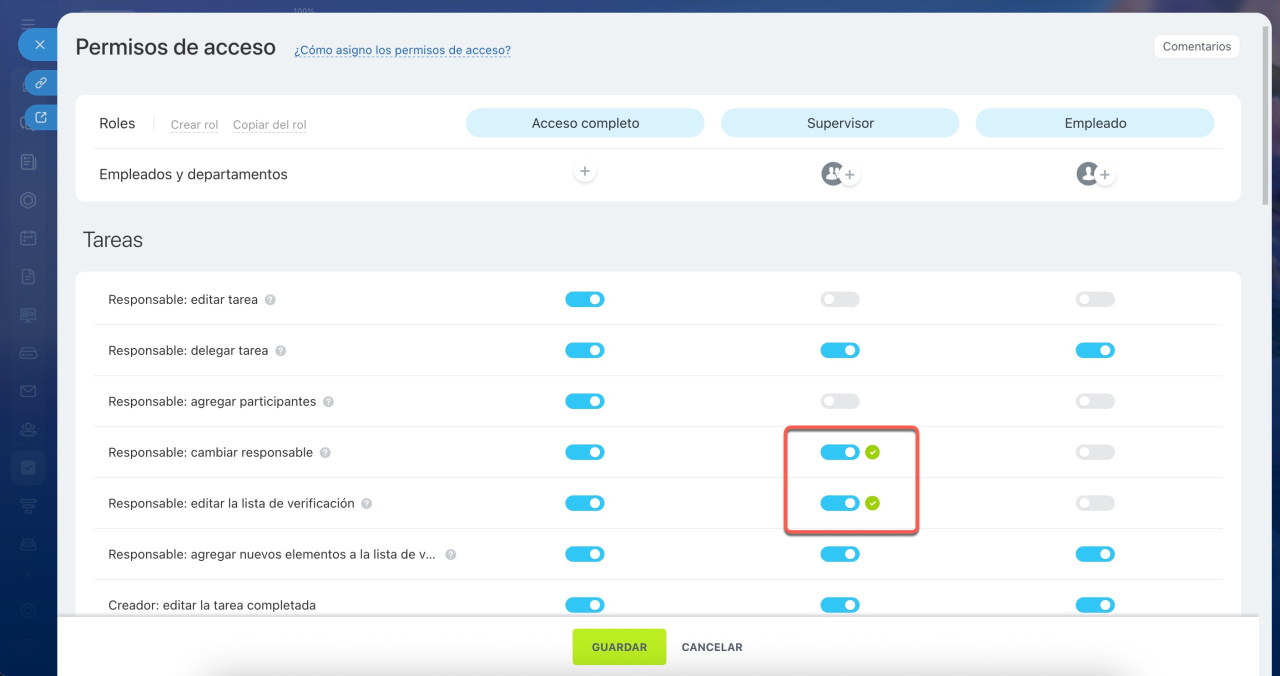Add employee to the Empleado role

tap(1104, 175)
